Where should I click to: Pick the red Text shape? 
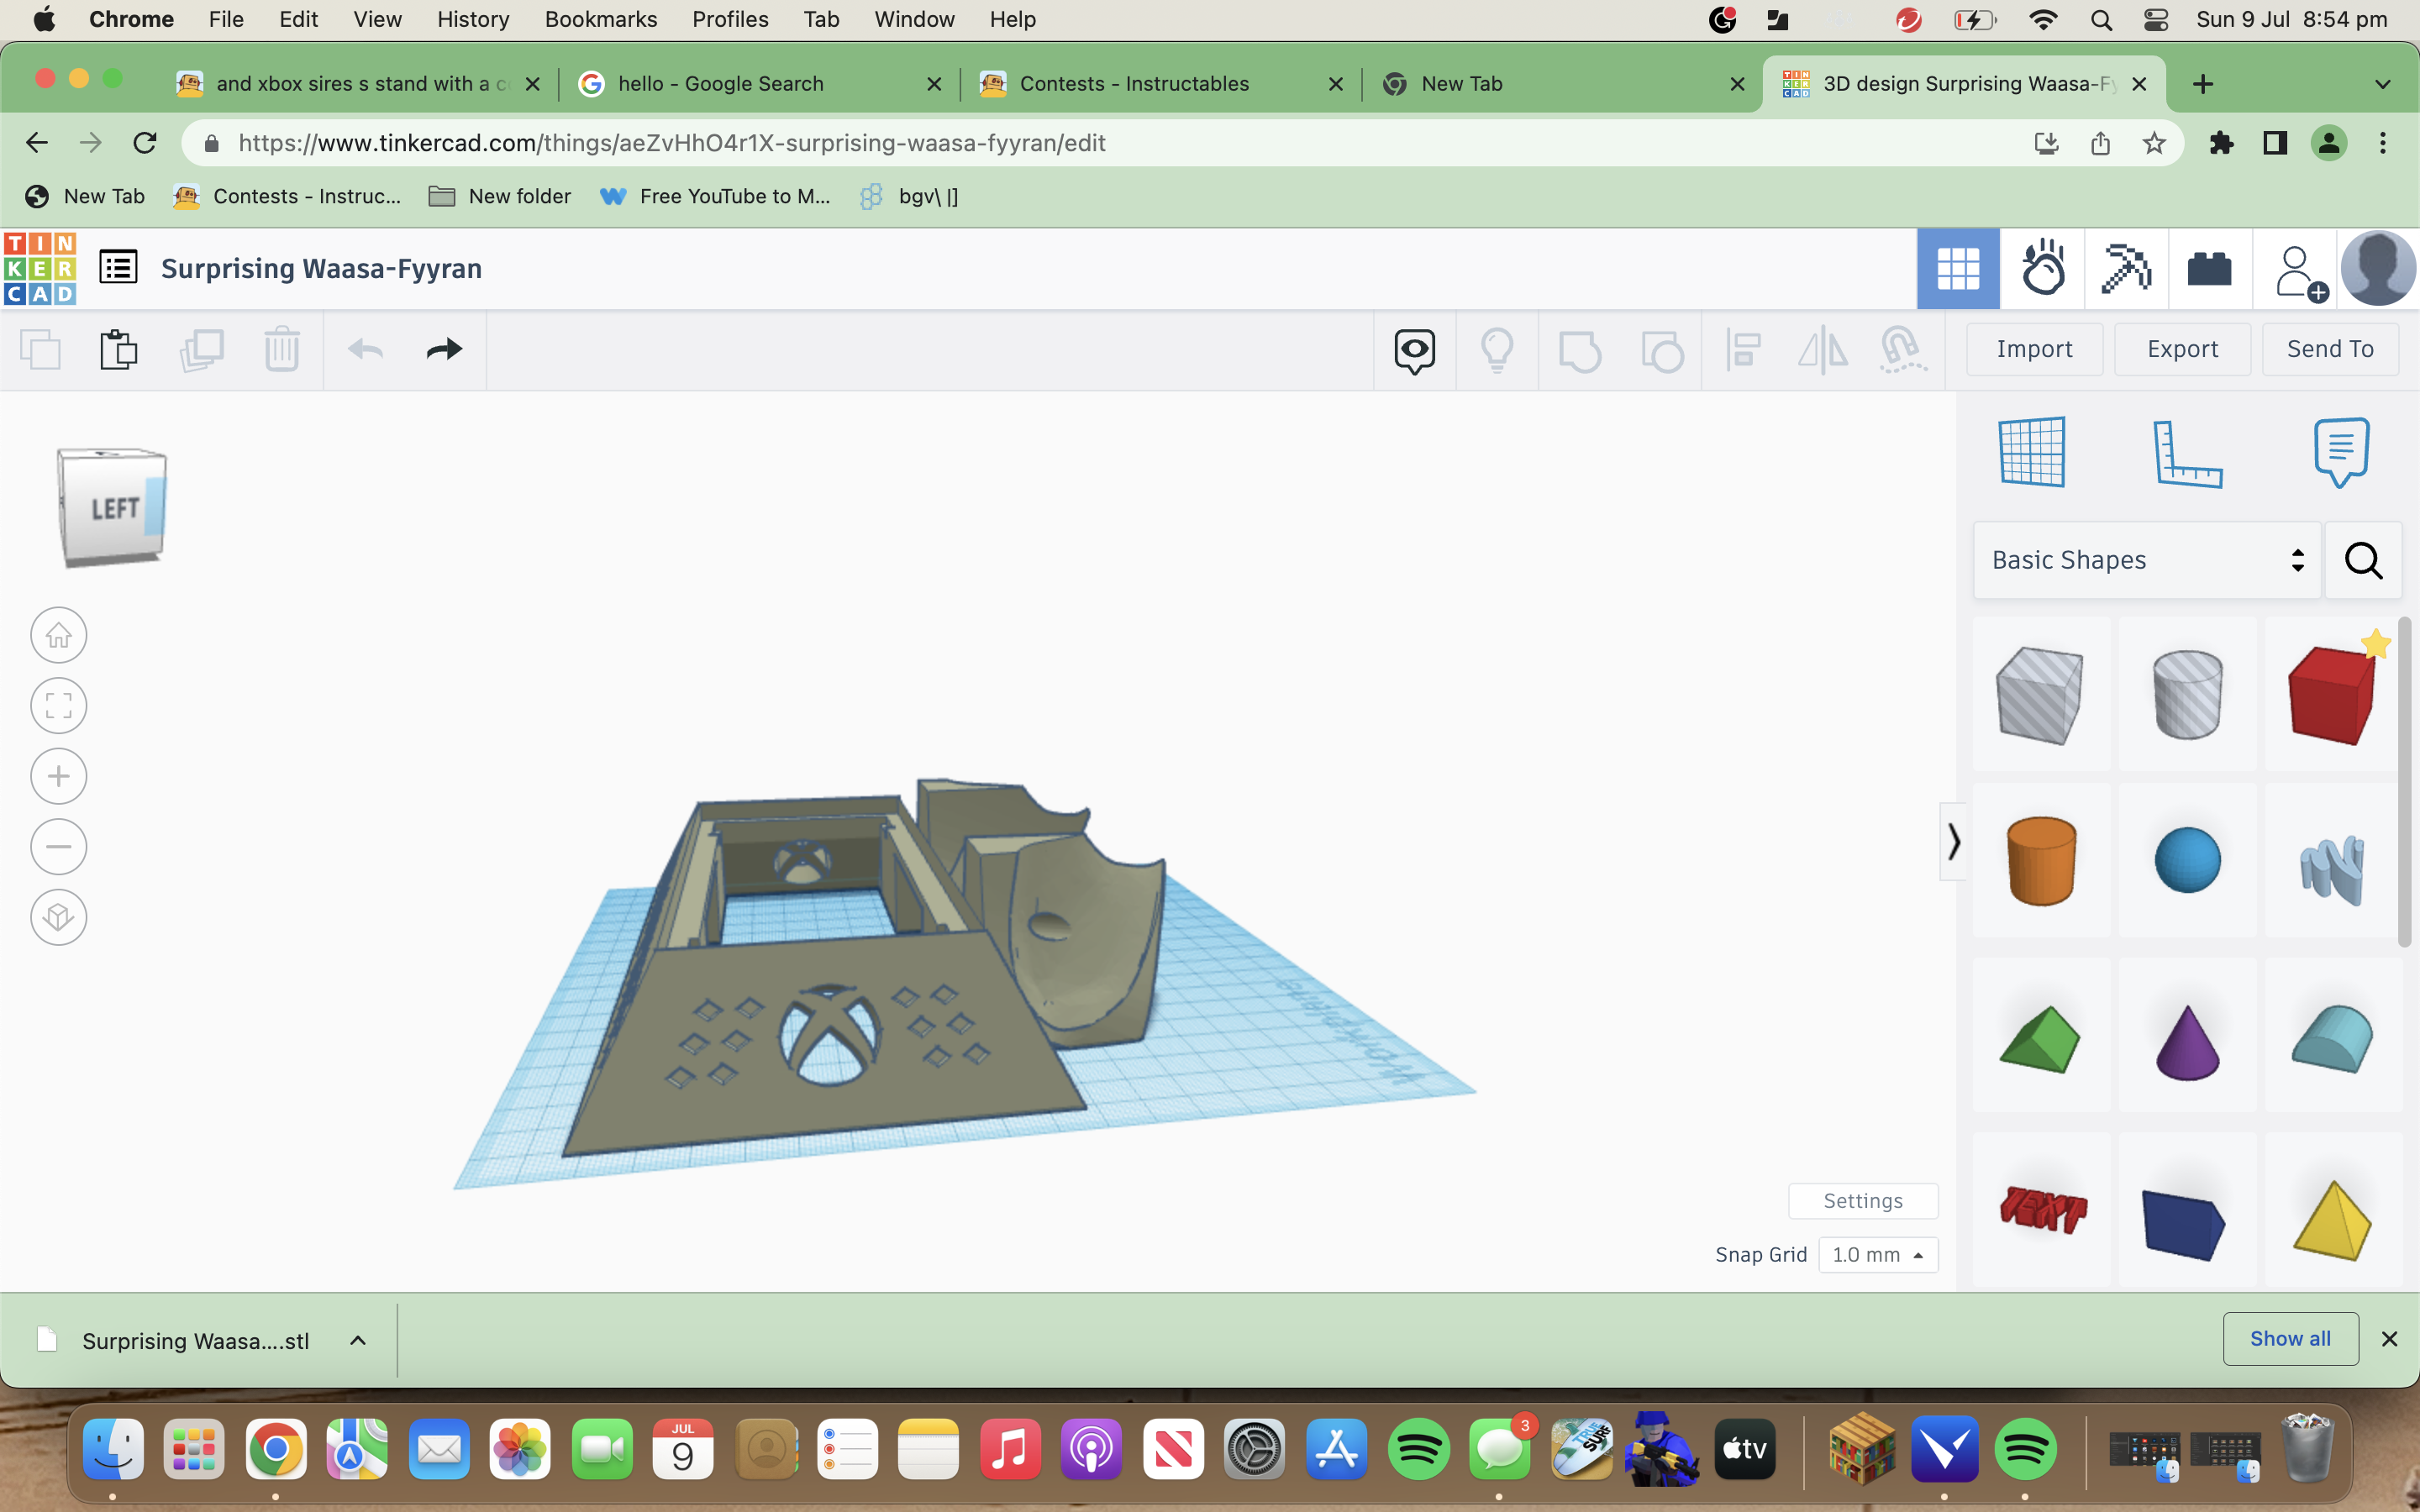(2040, 1210)
